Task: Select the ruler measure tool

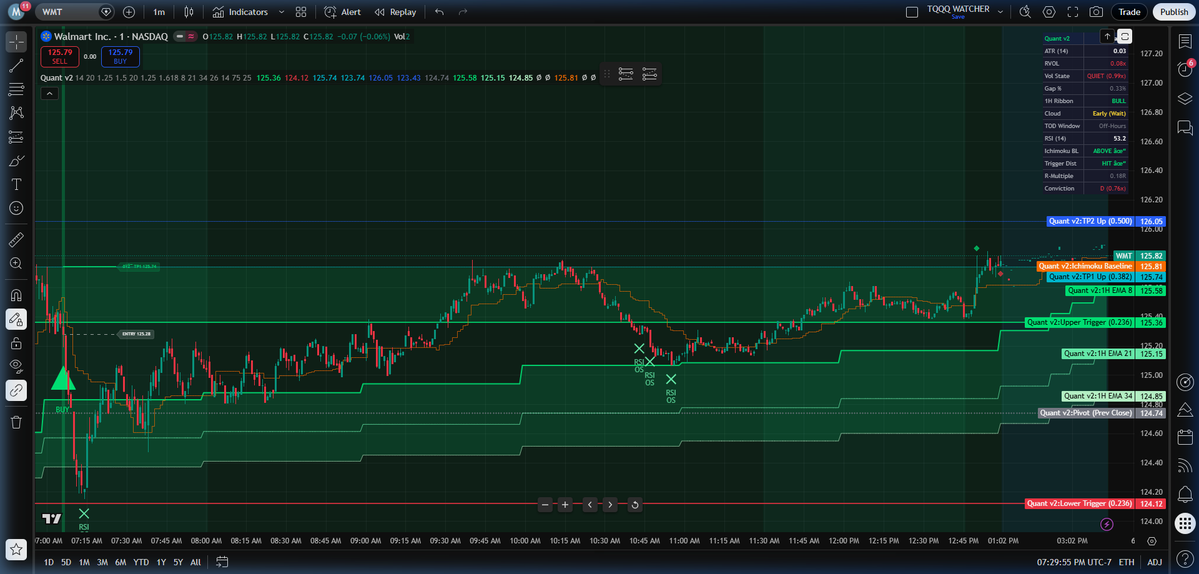Action: (x=16, y=241)
